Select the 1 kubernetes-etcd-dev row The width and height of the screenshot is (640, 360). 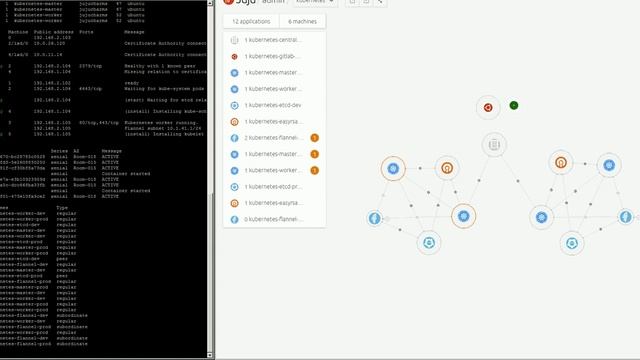click(274, 105)
